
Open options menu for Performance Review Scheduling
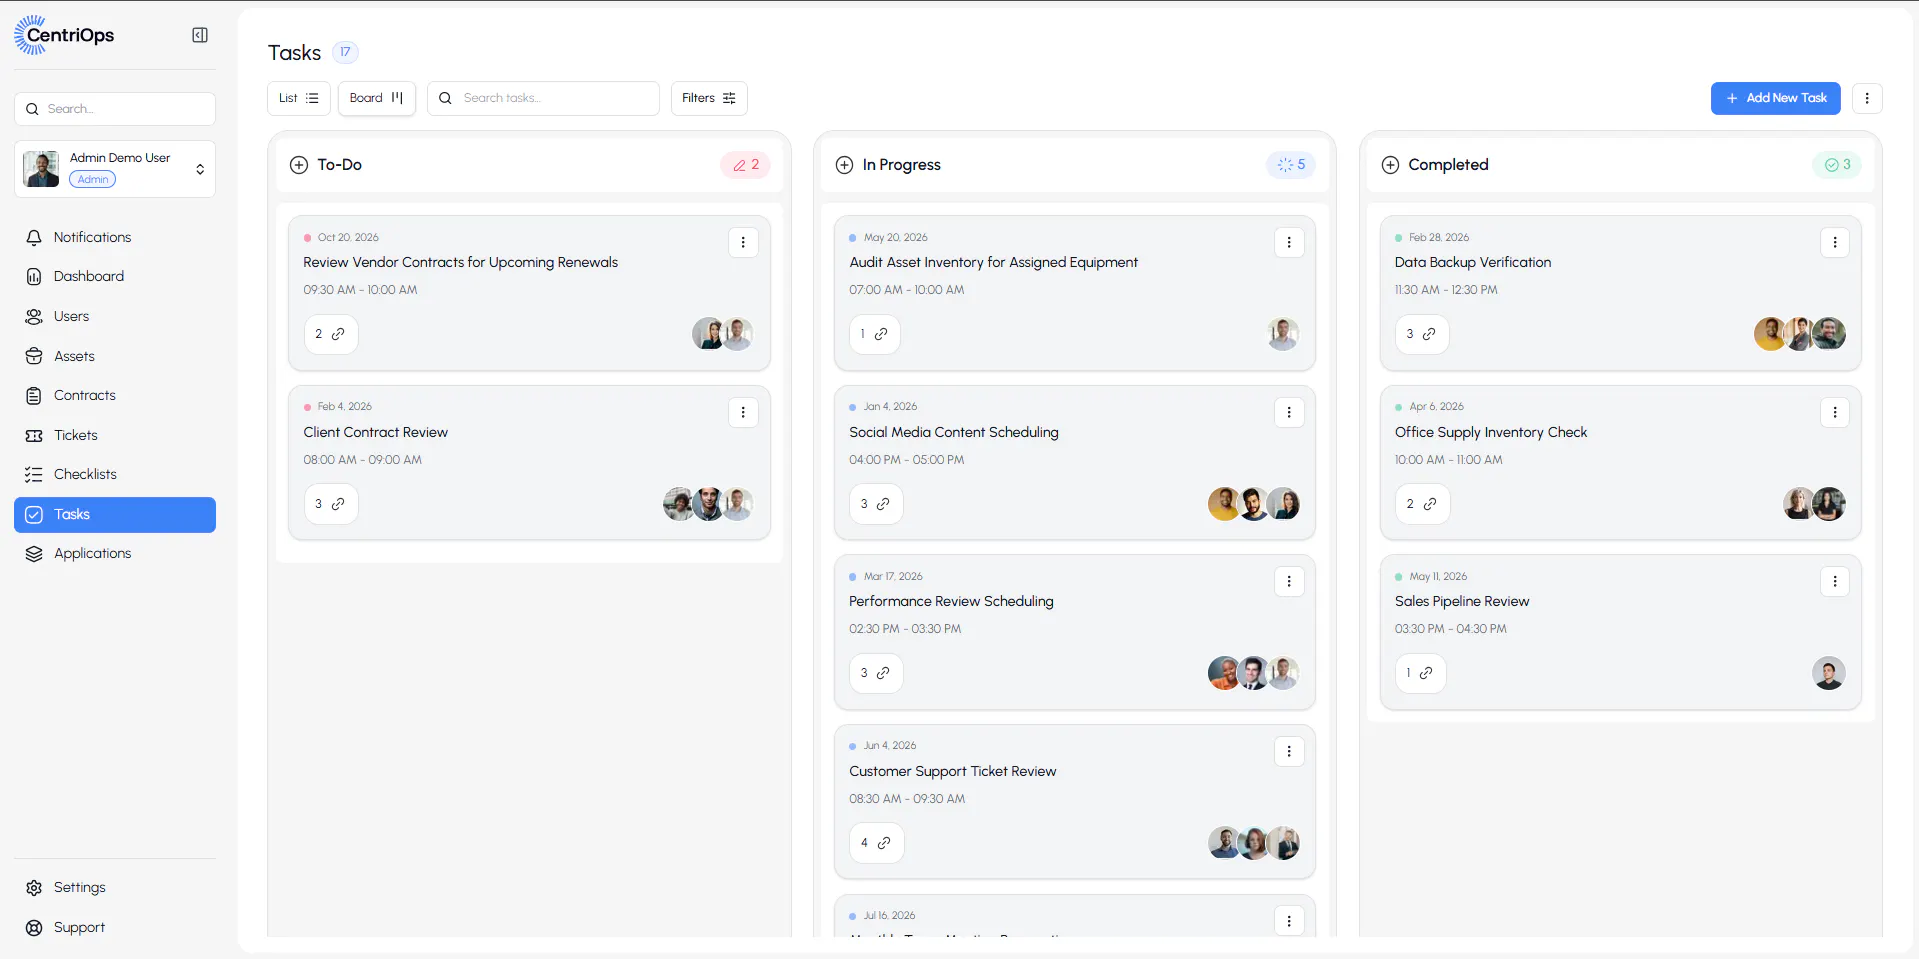(x=1289, y=581)
